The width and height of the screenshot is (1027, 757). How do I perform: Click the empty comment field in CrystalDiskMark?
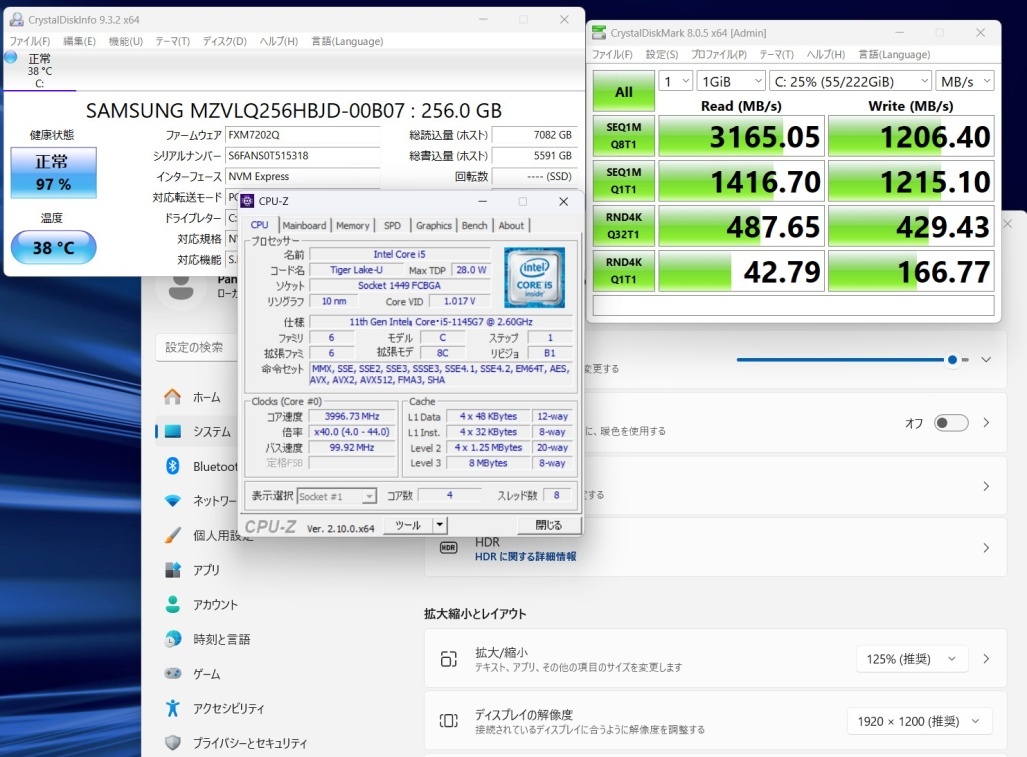[x=793, y=305]
